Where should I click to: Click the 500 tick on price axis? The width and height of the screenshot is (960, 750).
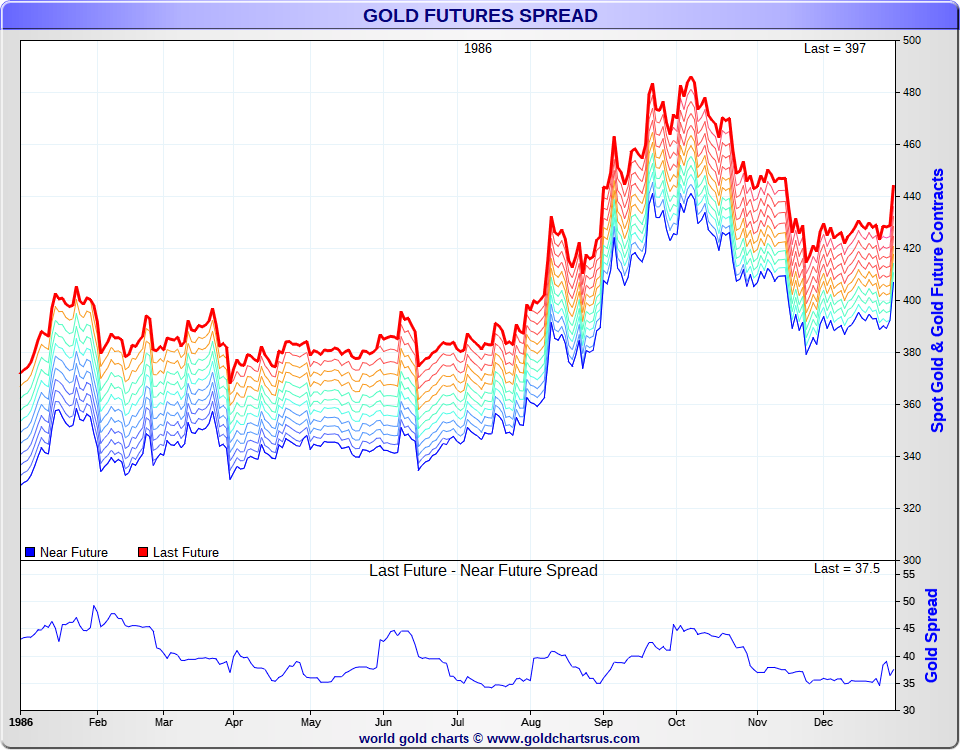pos(912,41)
